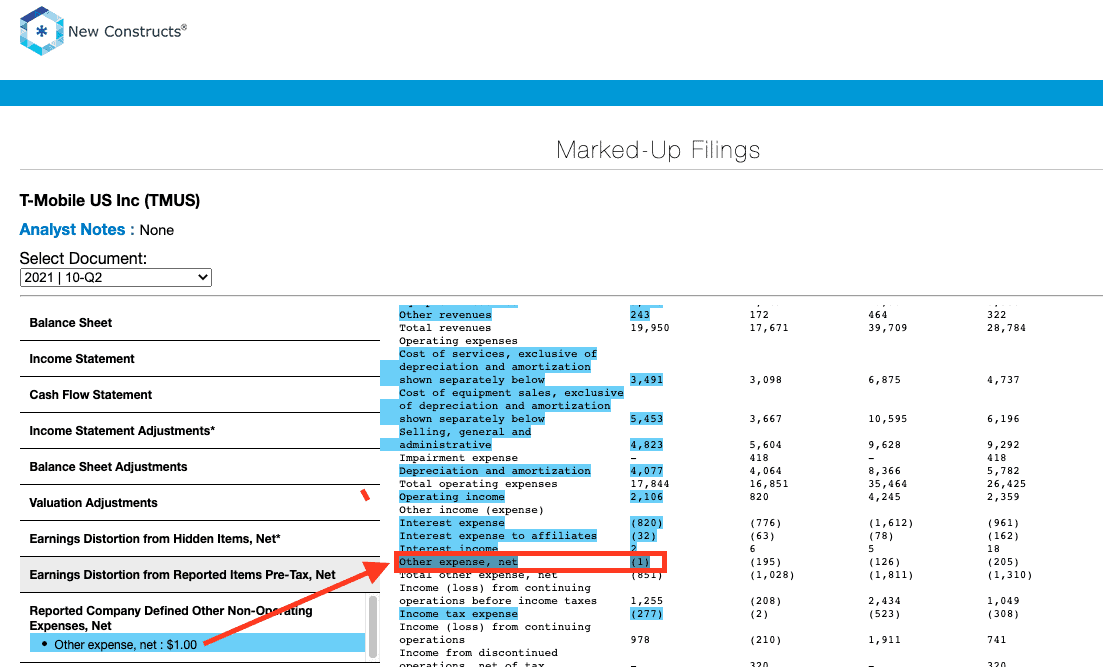Click the Marked-Up Filings page heading
This screenshot has height=667, width=1103.
point(658,150)
